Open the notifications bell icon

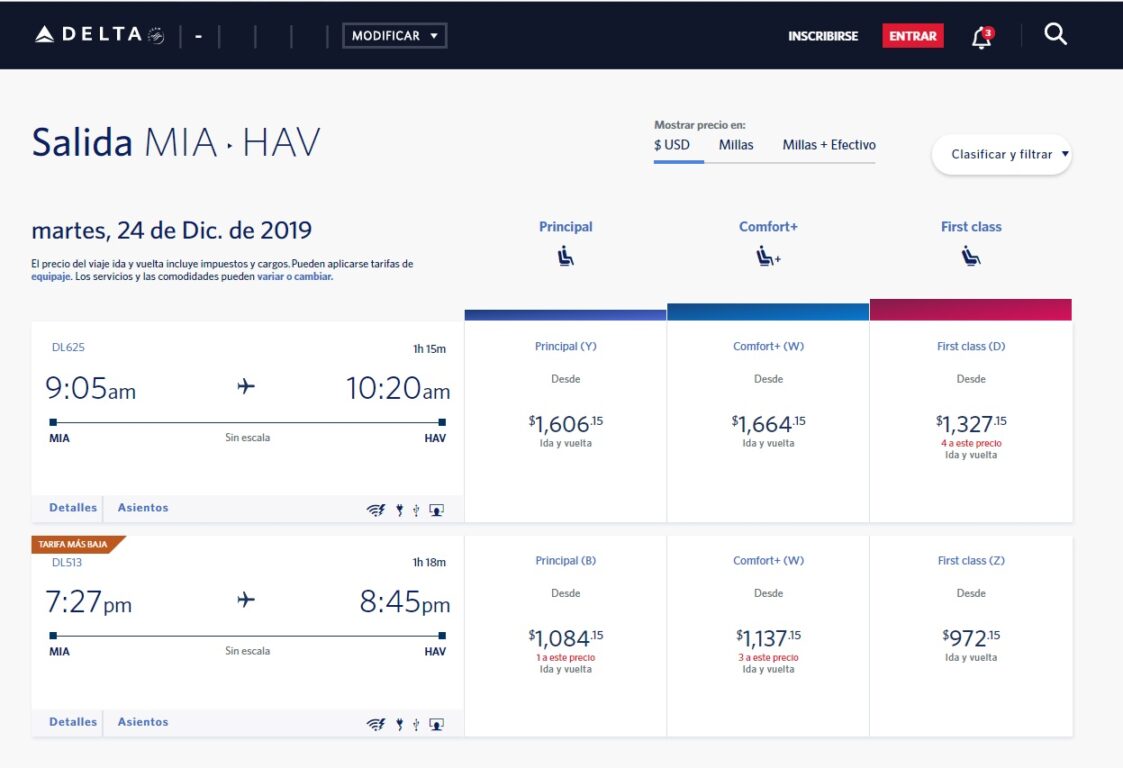[x=982, y=37]
